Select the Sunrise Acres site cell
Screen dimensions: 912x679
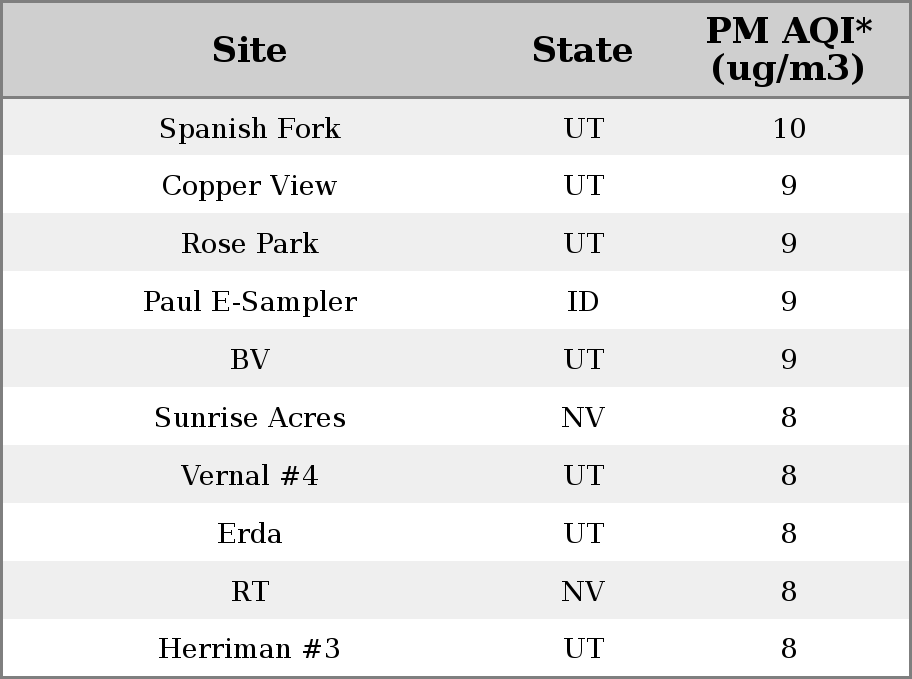pyautogui.click(x=250, y=418)
